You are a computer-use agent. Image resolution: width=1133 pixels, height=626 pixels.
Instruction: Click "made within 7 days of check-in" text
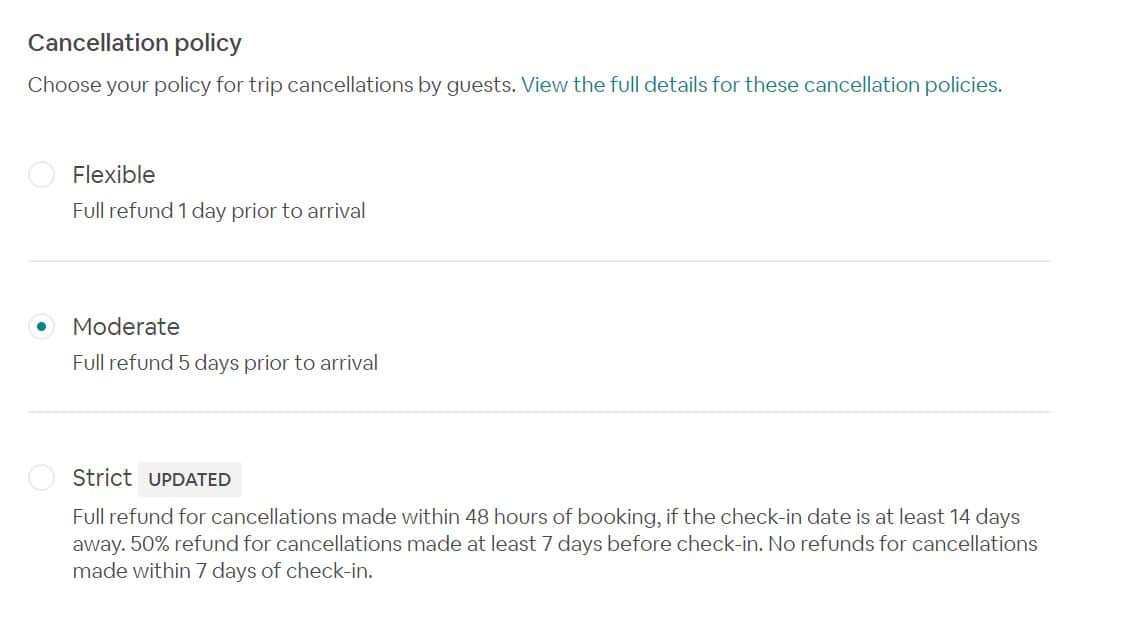click(x=222, y=572)
